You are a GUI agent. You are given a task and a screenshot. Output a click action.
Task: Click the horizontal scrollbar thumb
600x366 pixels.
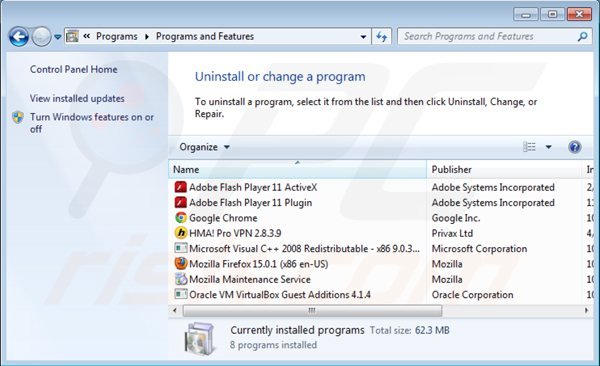(312, 310)
